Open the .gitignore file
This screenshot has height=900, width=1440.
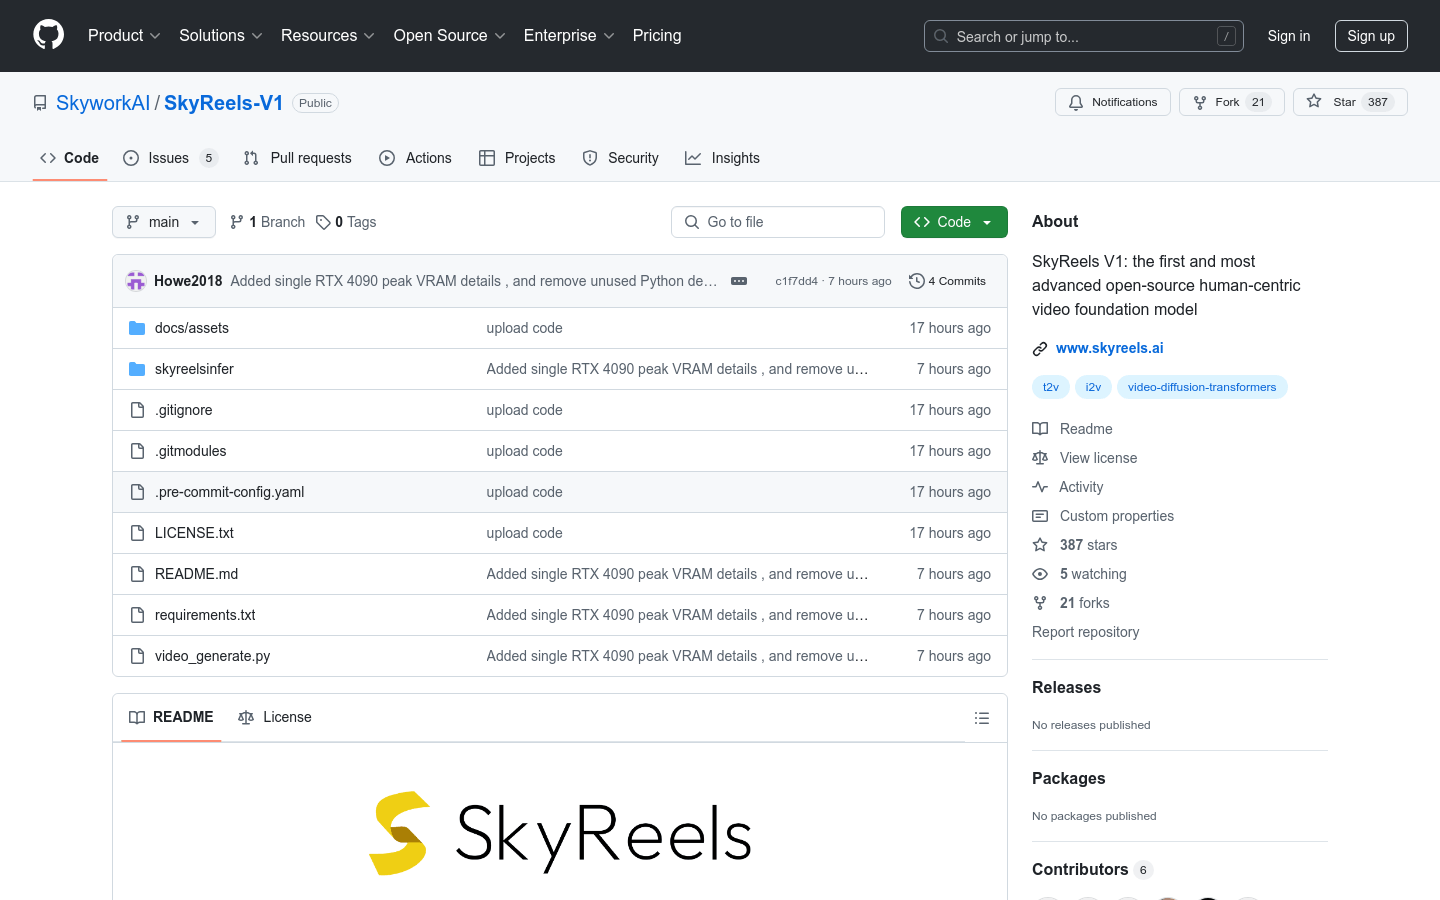[184, 410]
